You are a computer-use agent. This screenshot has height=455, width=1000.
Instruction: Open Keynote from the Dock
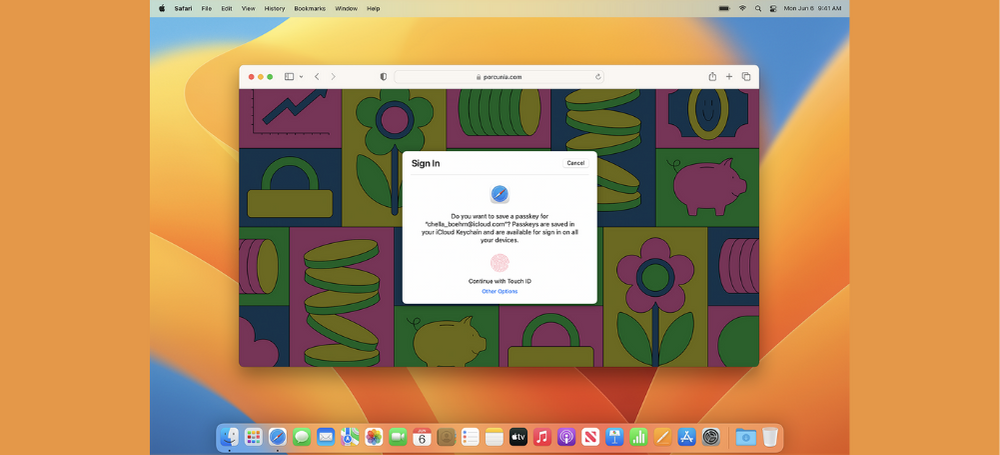pos(615,436)
